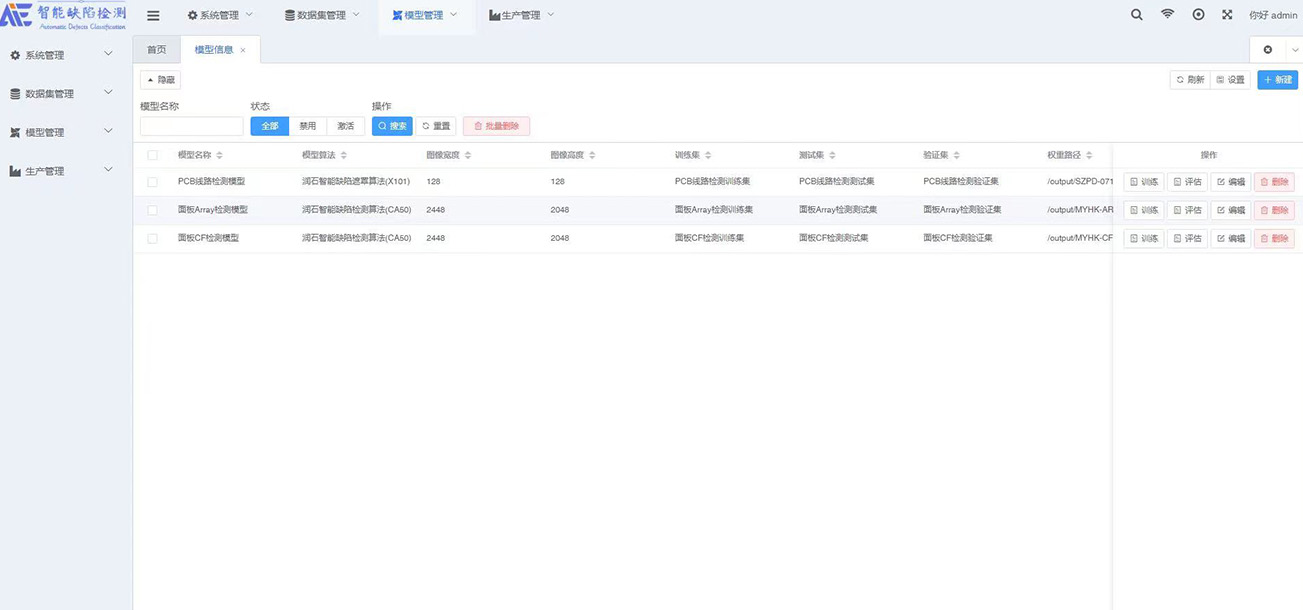
Task: Sort by 图像宽度 column sort arrows
Action: [468, 155]
